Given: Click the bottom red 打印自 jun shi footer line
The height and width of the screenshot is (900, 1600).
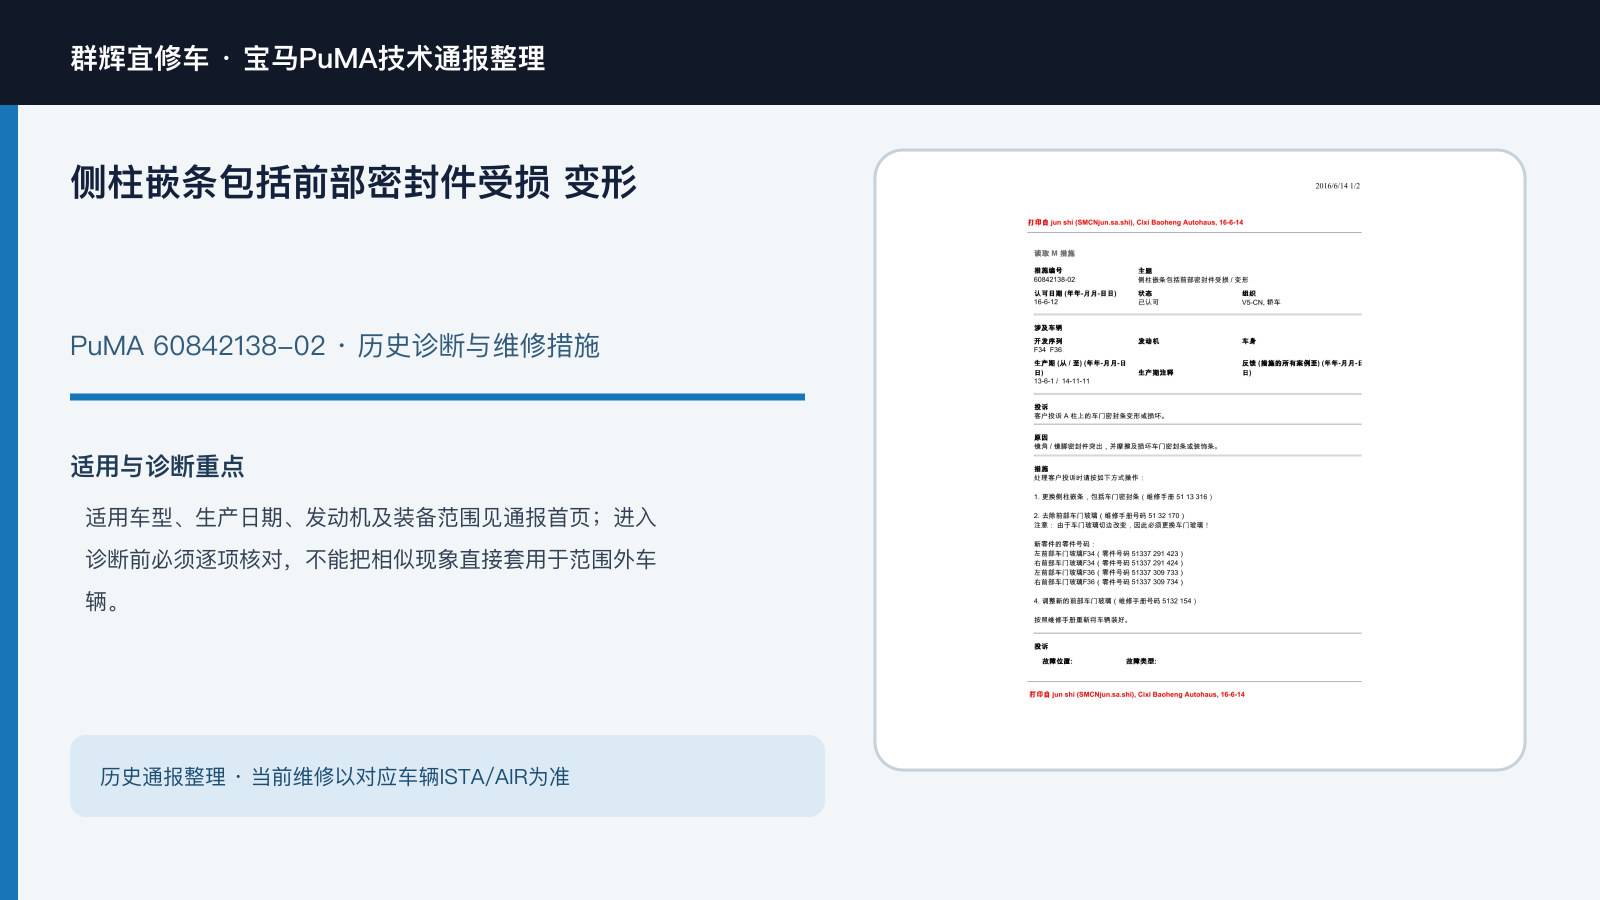Looking at the screenshot, I should pos(1137,694).
